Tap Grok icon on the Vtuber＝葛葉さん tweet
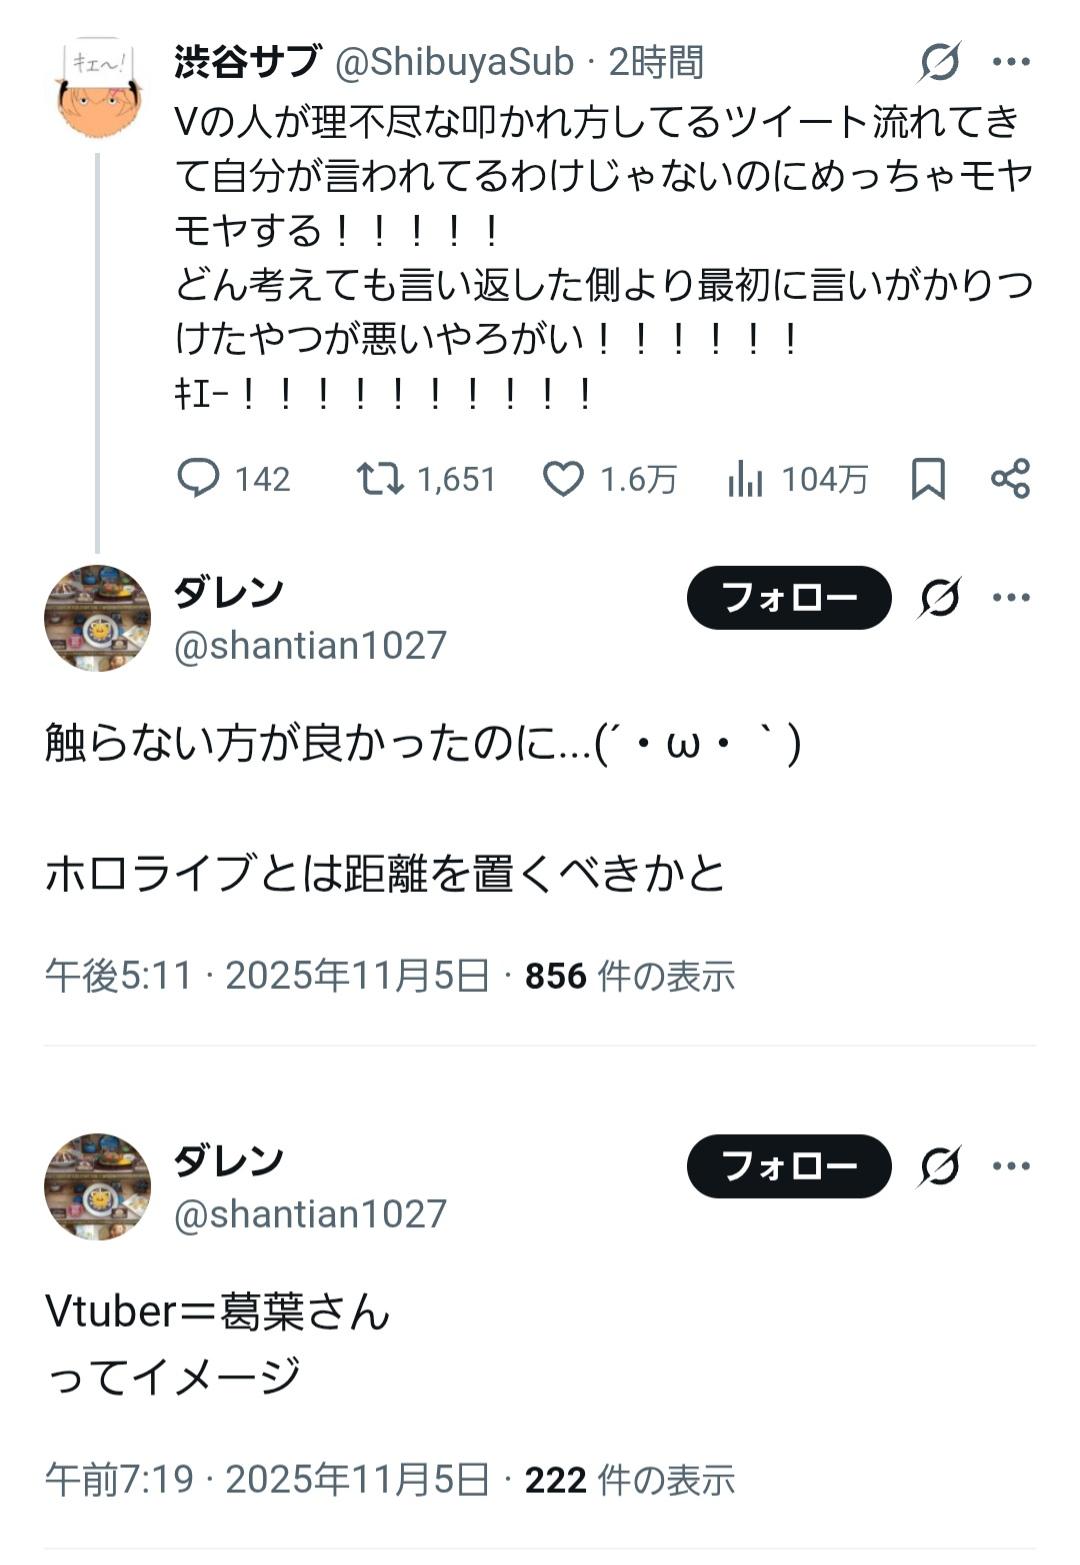The image size is (1080, 1565). (x=940, y=1166)
